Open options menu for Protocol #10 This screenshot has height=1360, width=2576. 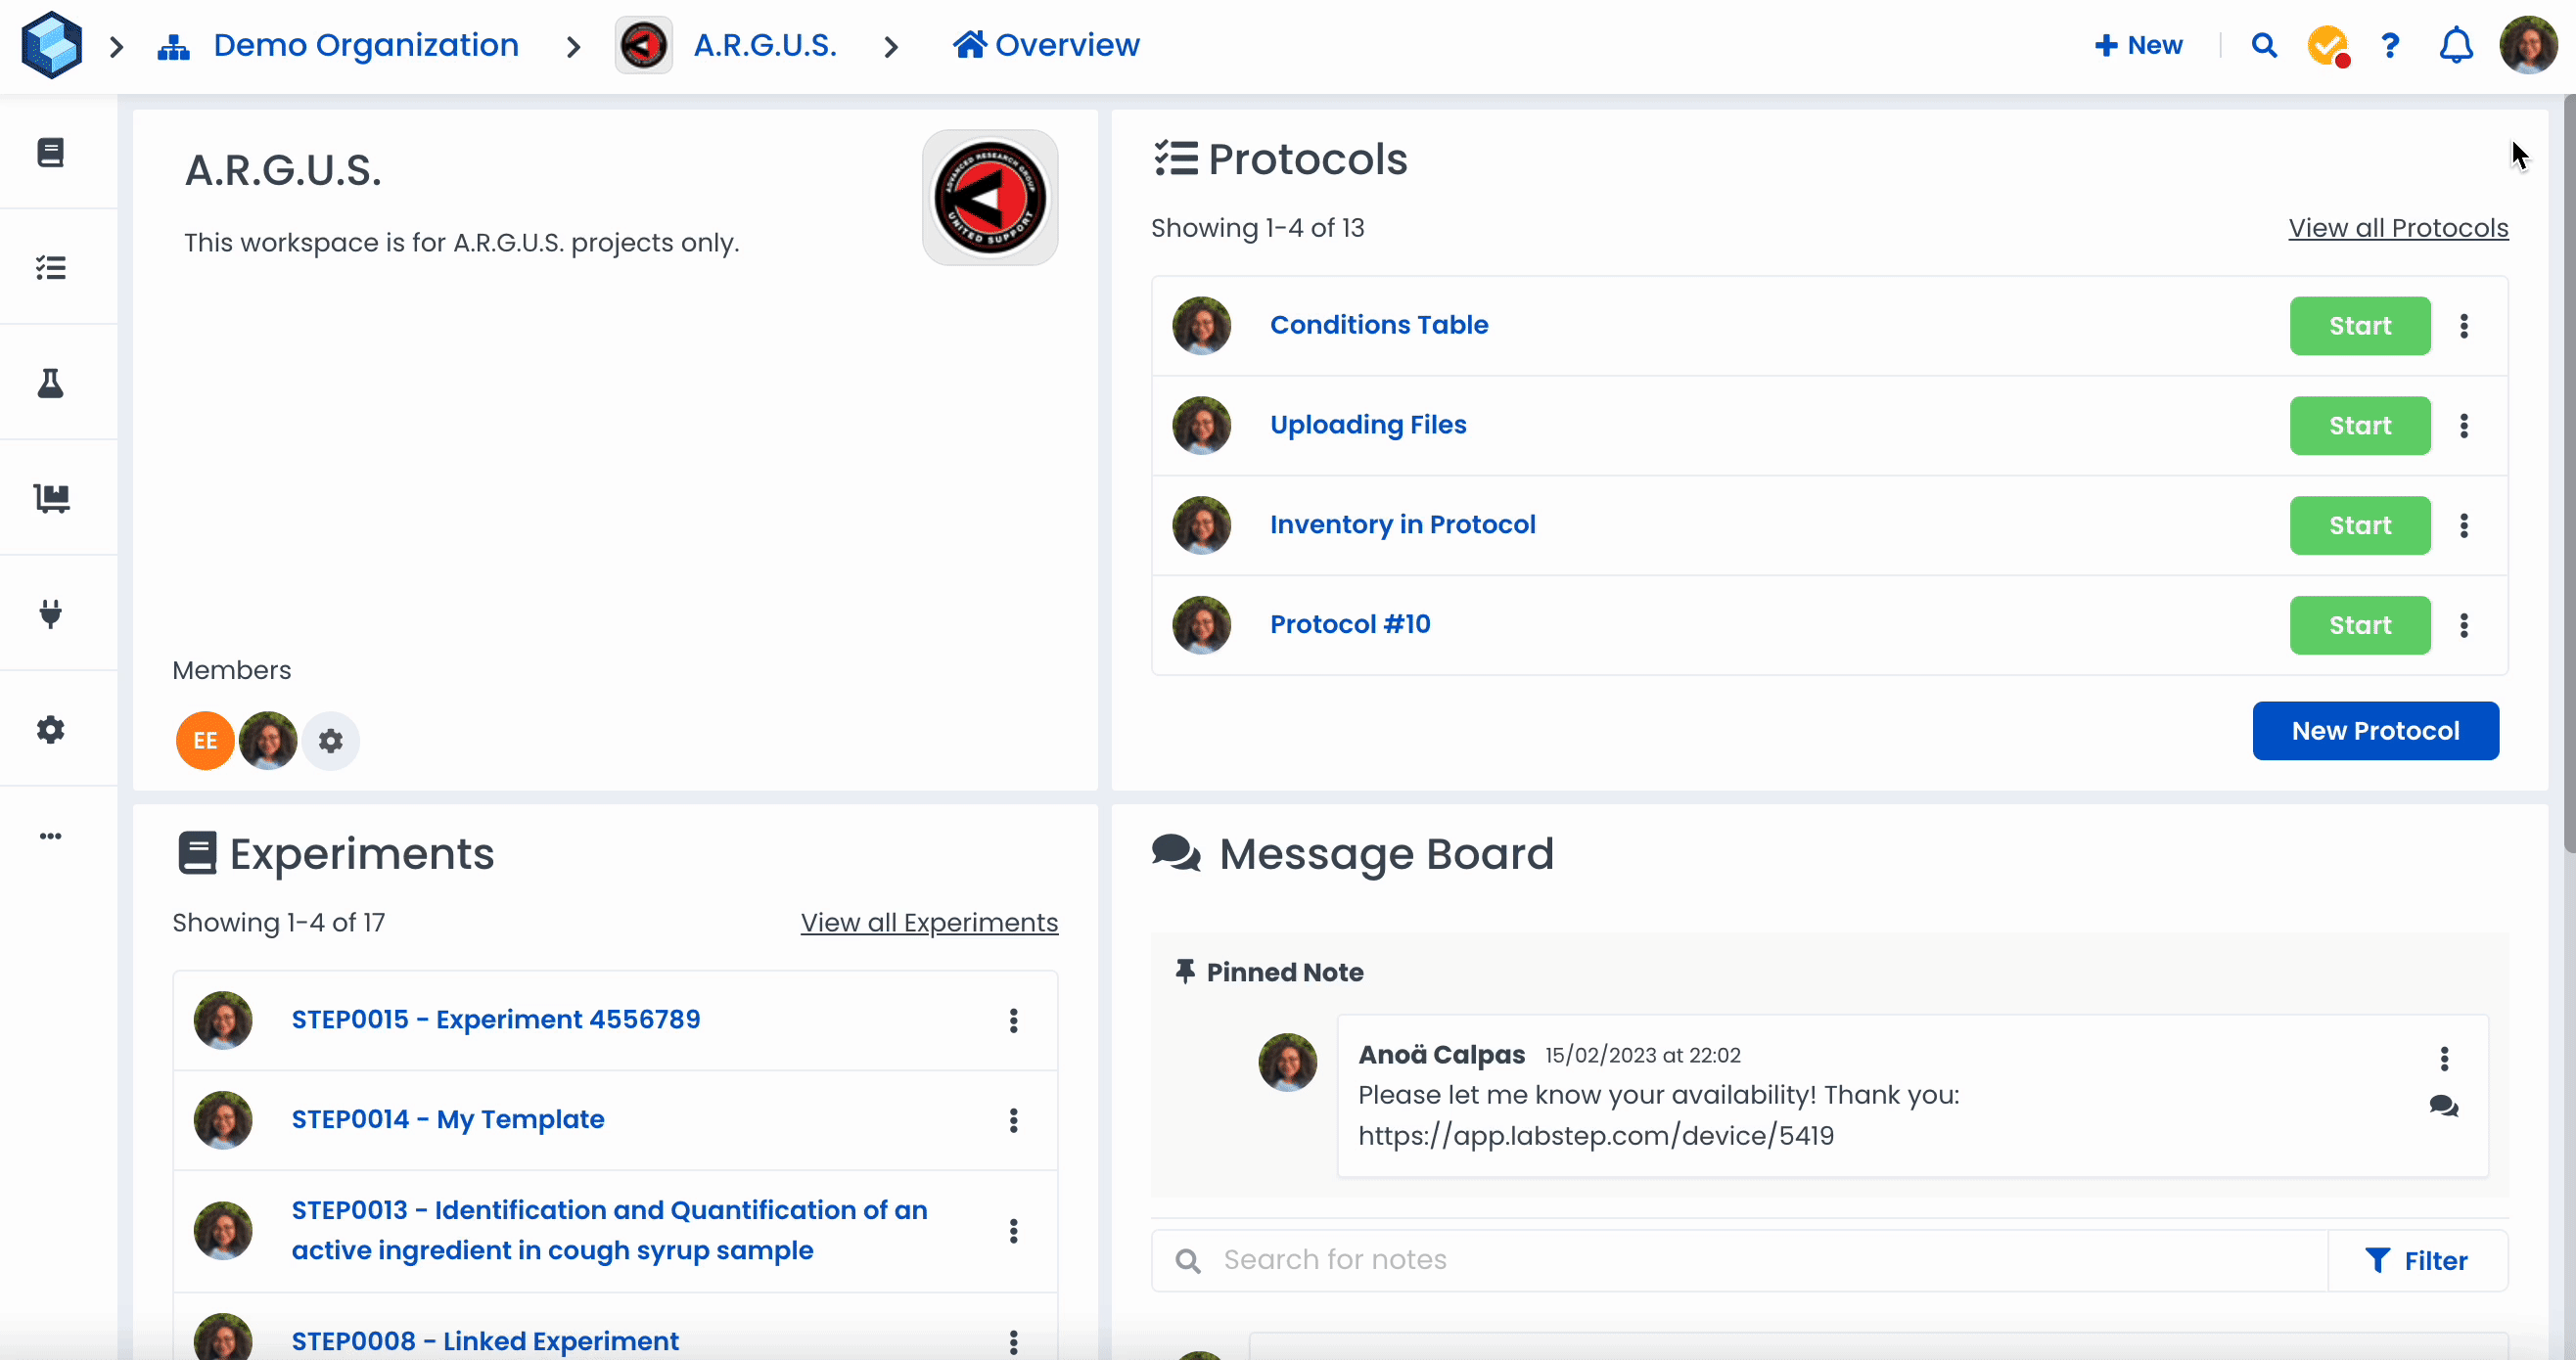(2464, 625)
